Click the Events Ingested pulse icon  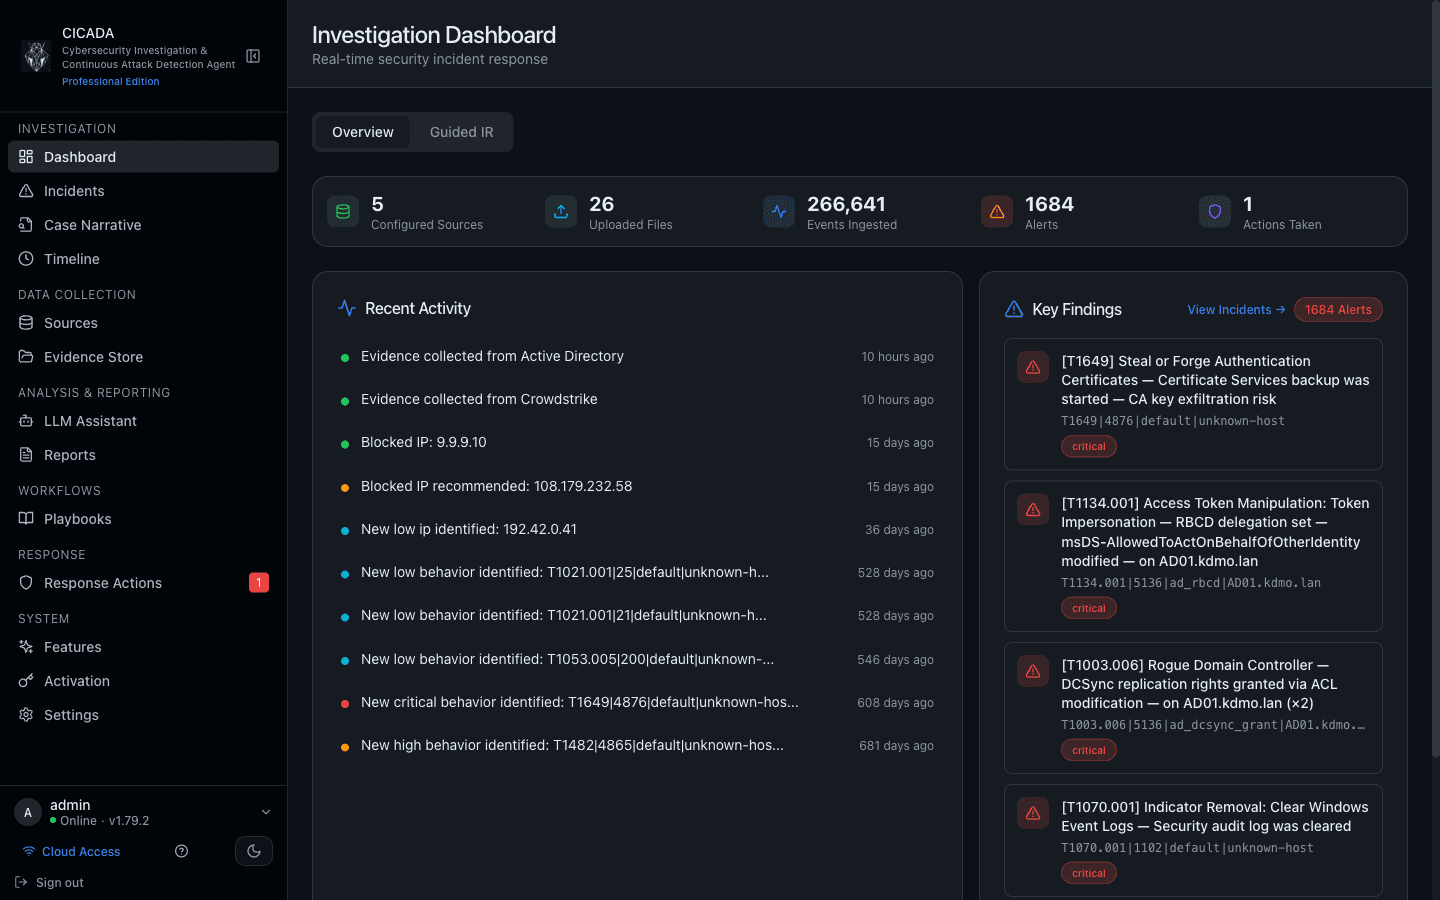pos(779,212)
